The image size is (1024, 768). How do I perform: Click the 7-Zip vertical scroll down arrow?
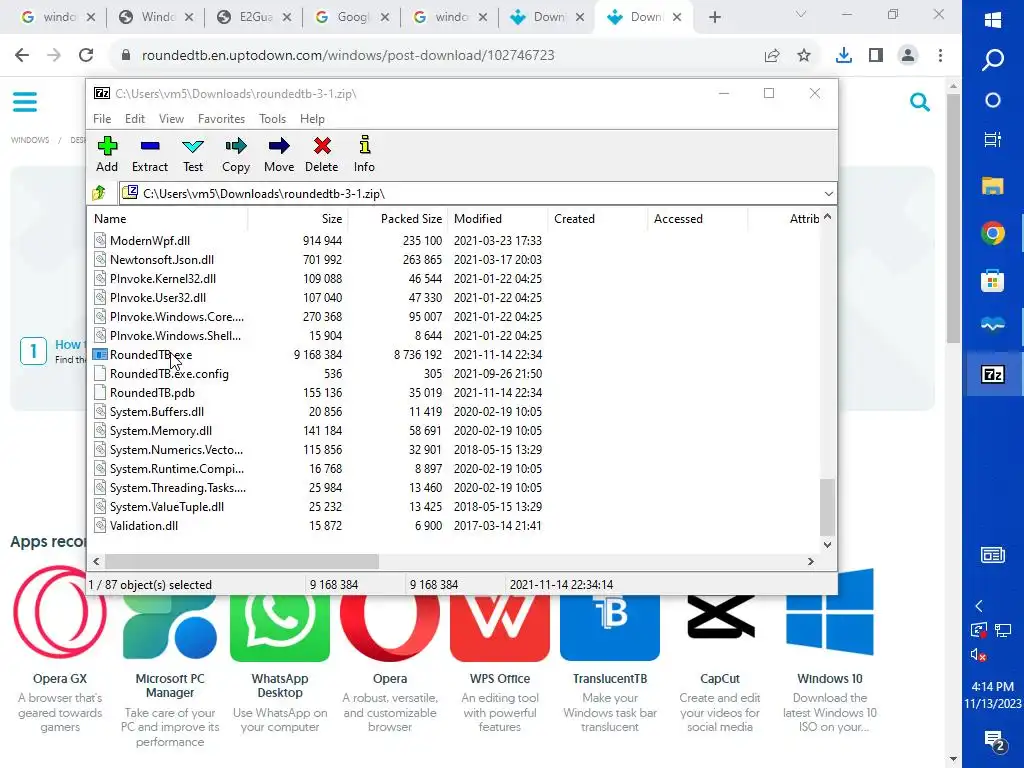[x=827, y=545]
